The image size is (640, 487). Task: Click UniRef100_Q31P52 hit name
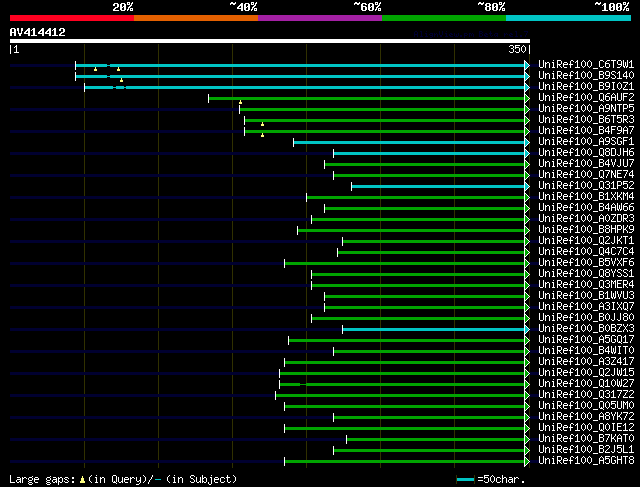coord(586,186)
